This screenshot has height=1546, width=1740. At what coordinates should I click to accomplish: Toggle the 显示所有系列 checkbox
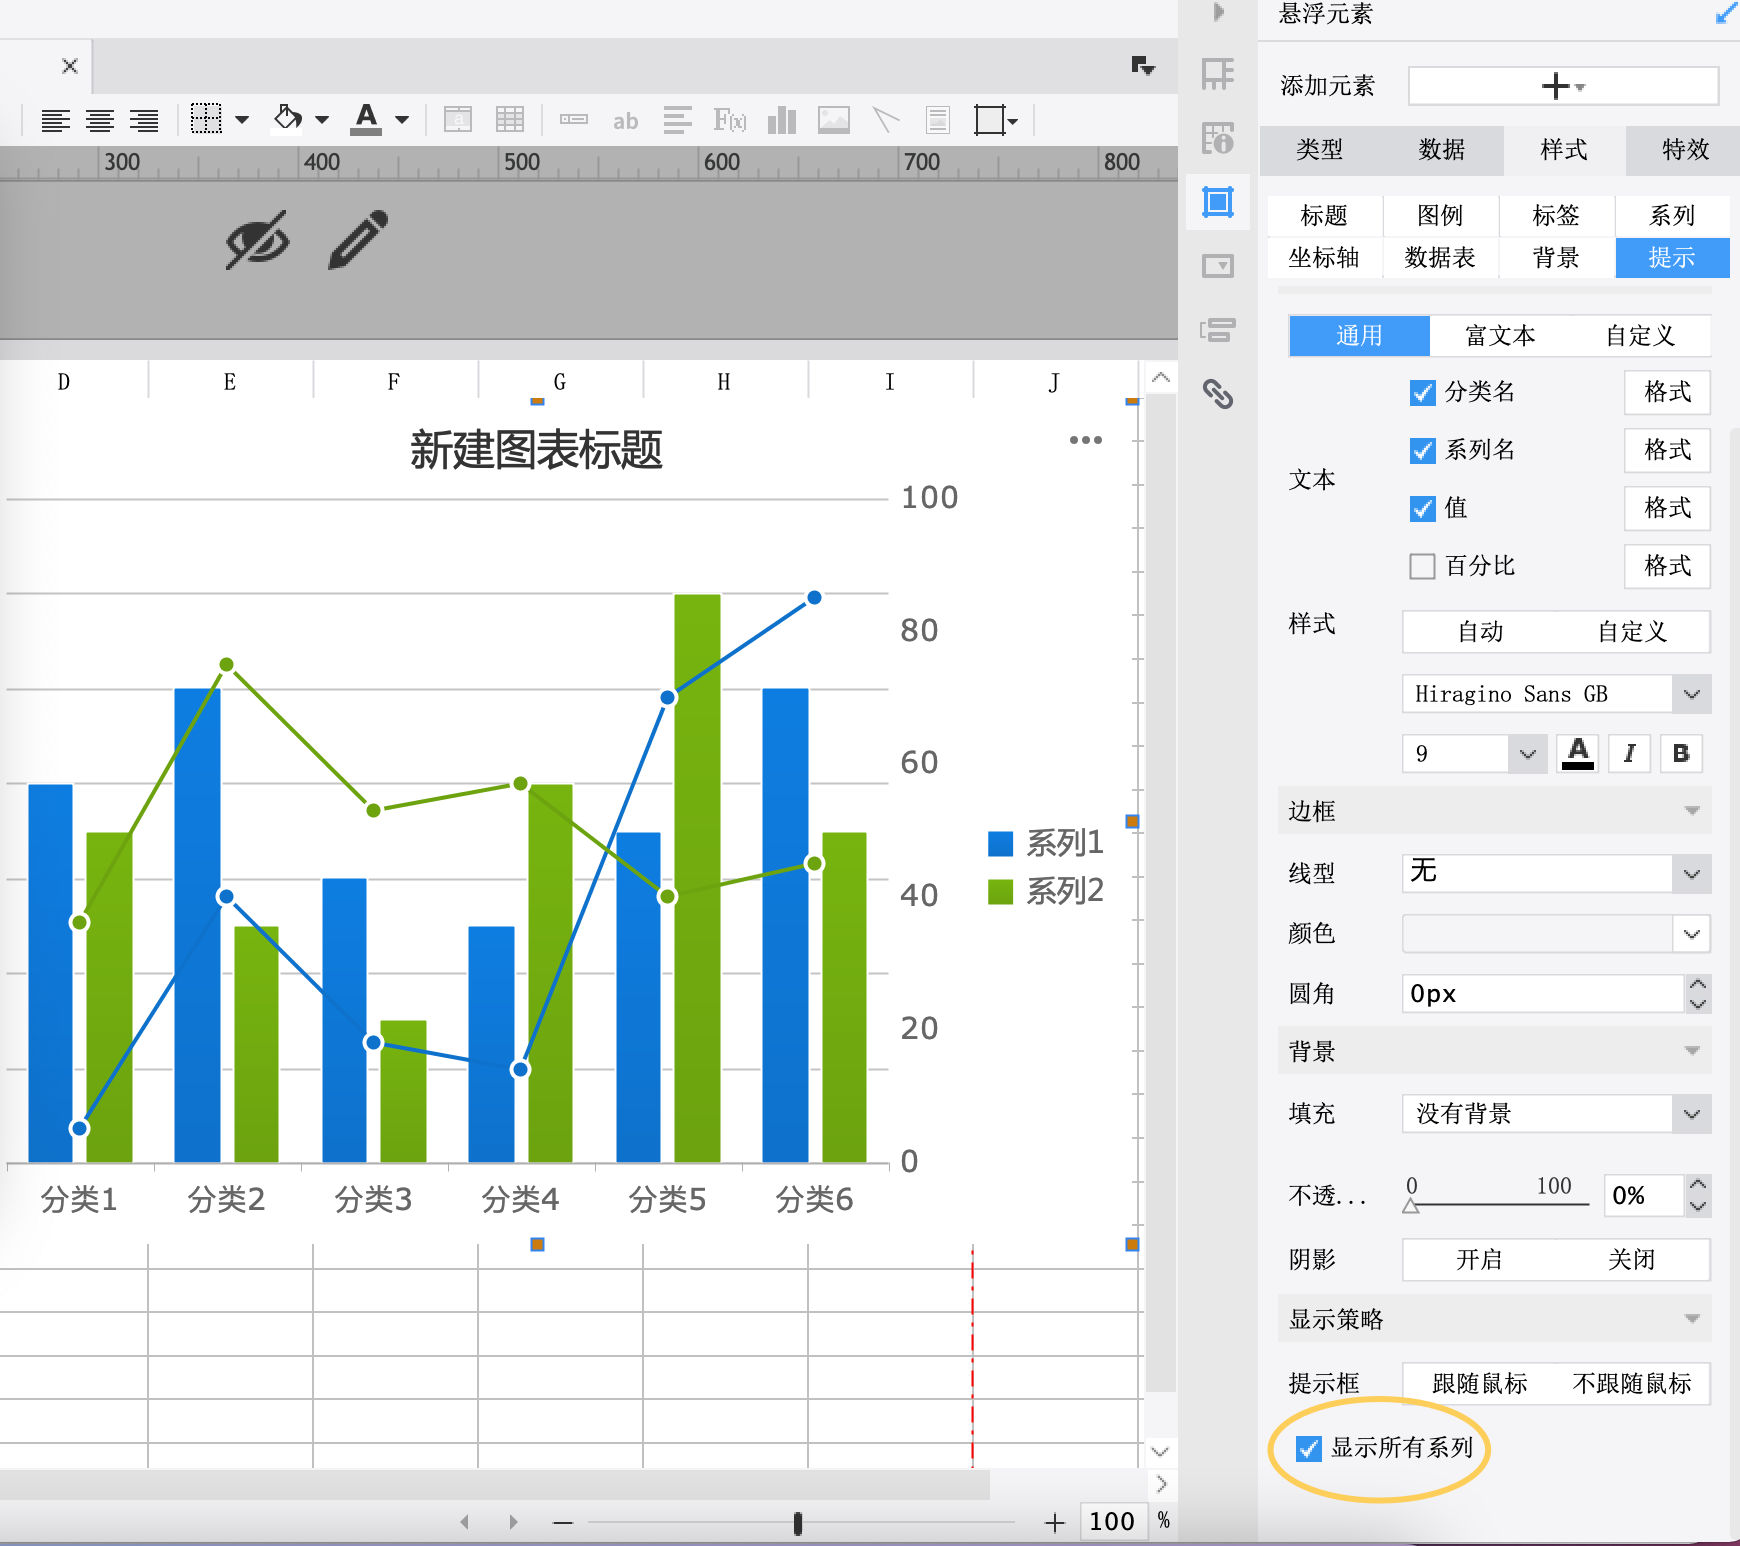[x=1308, y=1448]
